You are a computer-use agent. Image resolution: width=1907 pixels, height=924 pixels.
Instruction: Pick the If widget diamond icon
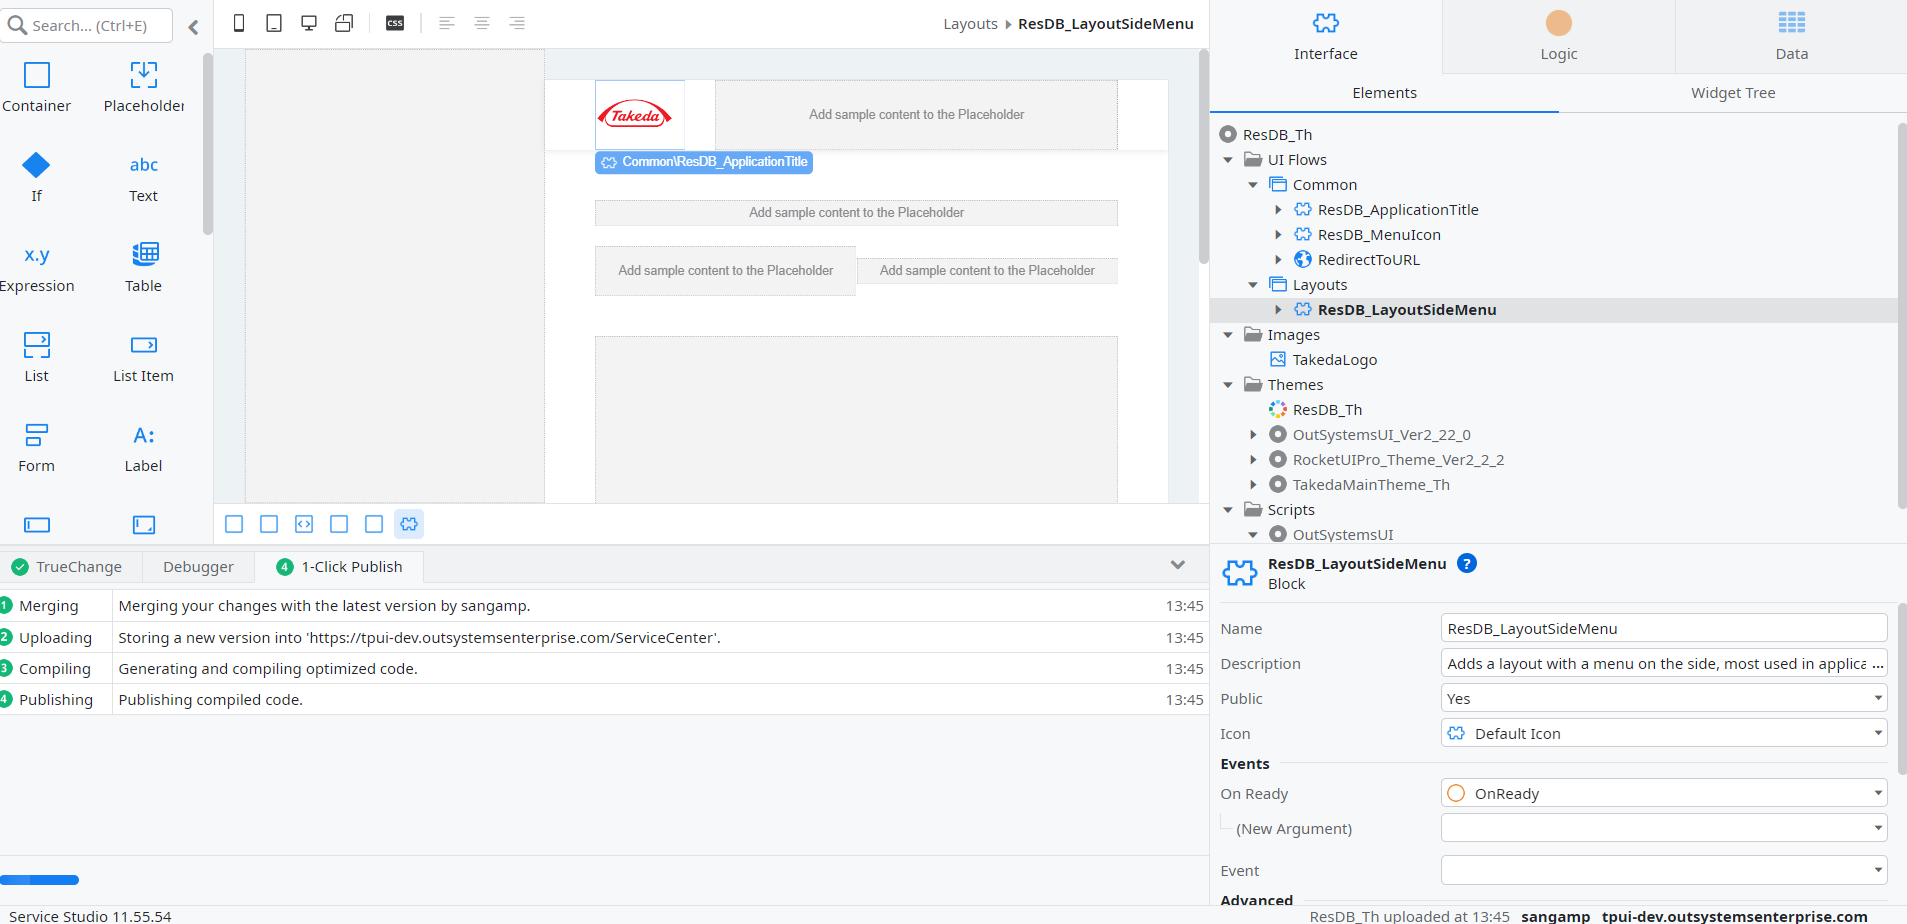36,165
